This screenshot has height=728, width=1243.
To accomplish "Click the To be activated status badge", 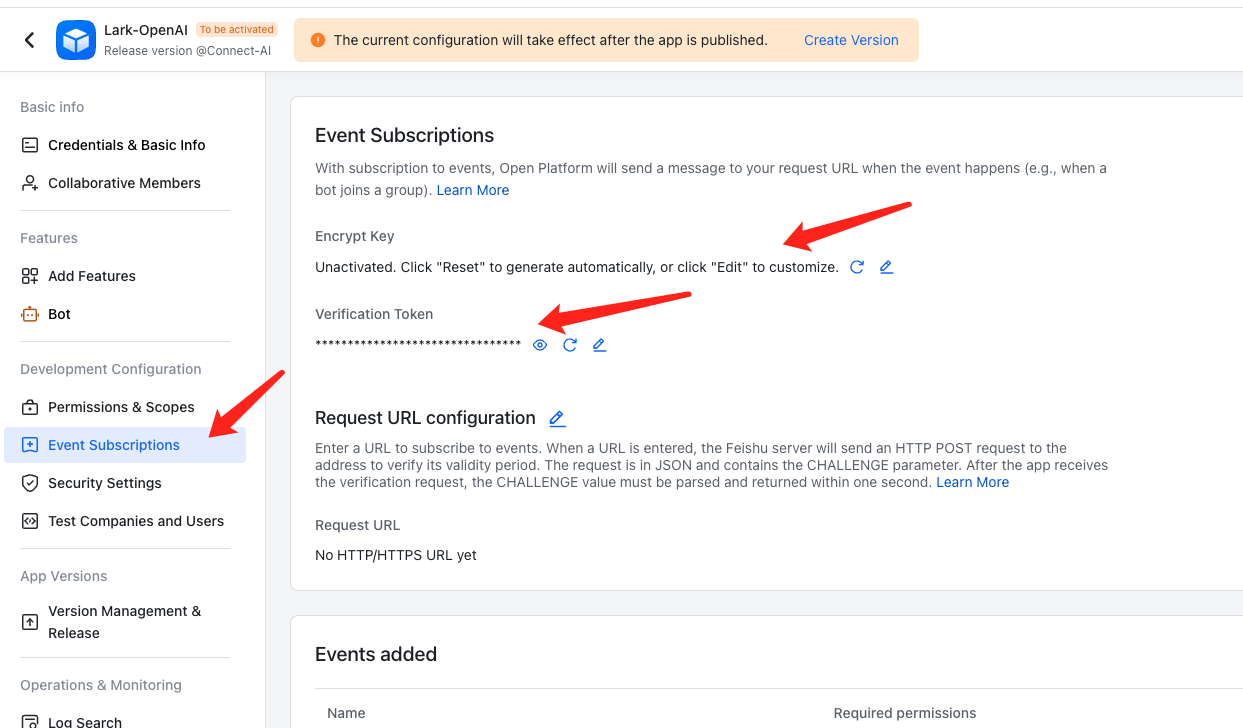I will pyautogui.click(x=237, y=28).
